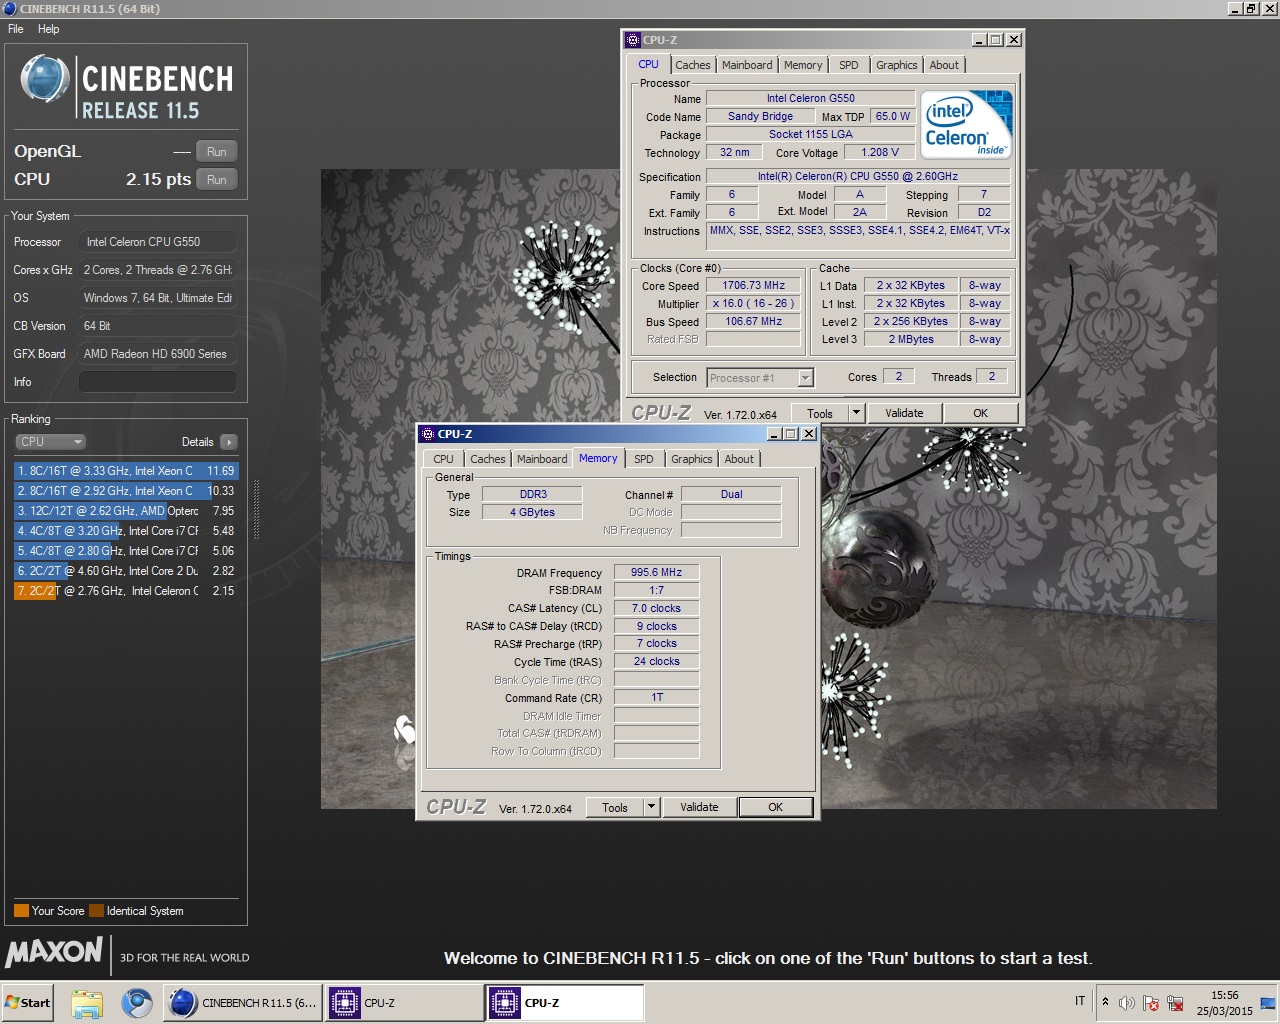Click the Intel Celeron inside logo
This screenshot has width=1280, height=1024.
pyautogui.click(x=967, y=124)
